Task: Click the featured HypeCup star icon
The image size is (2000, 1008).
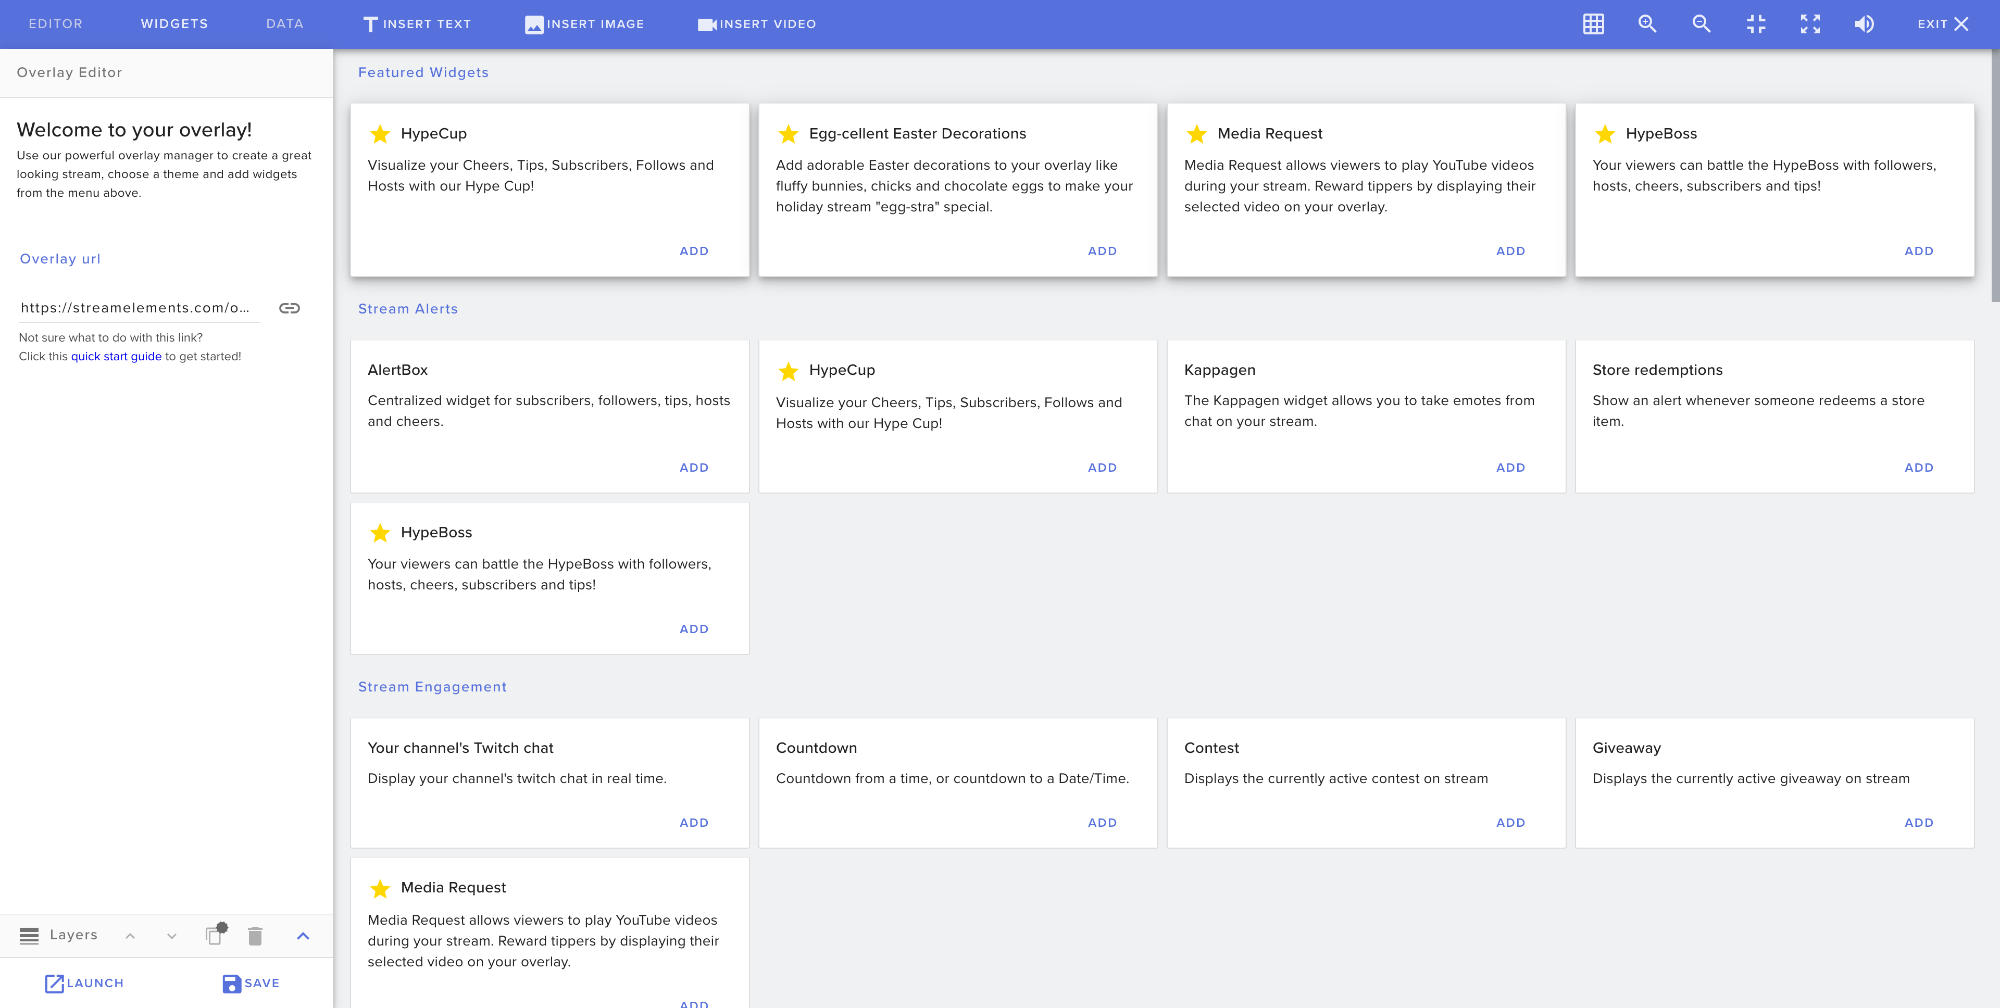Action: 380,133
